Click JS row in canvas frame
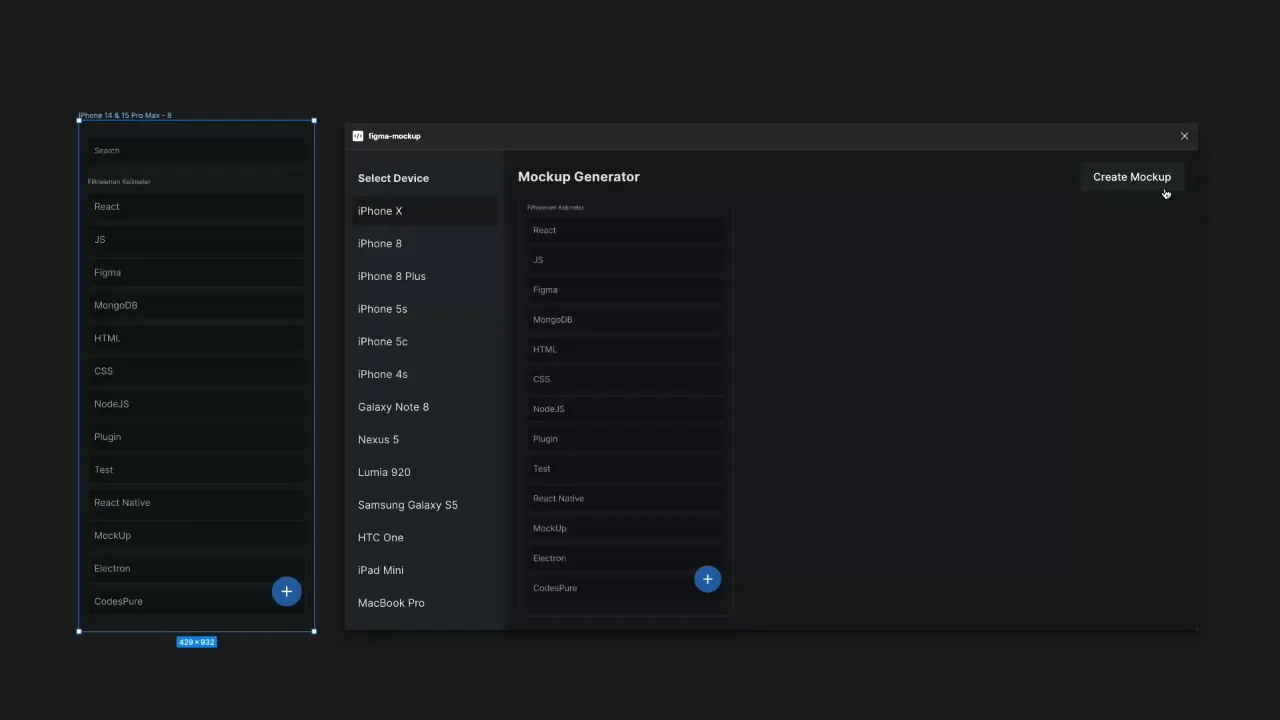The width and height of the screenshot is (1280, 720). pyautogui.click(x=196, y=240)
